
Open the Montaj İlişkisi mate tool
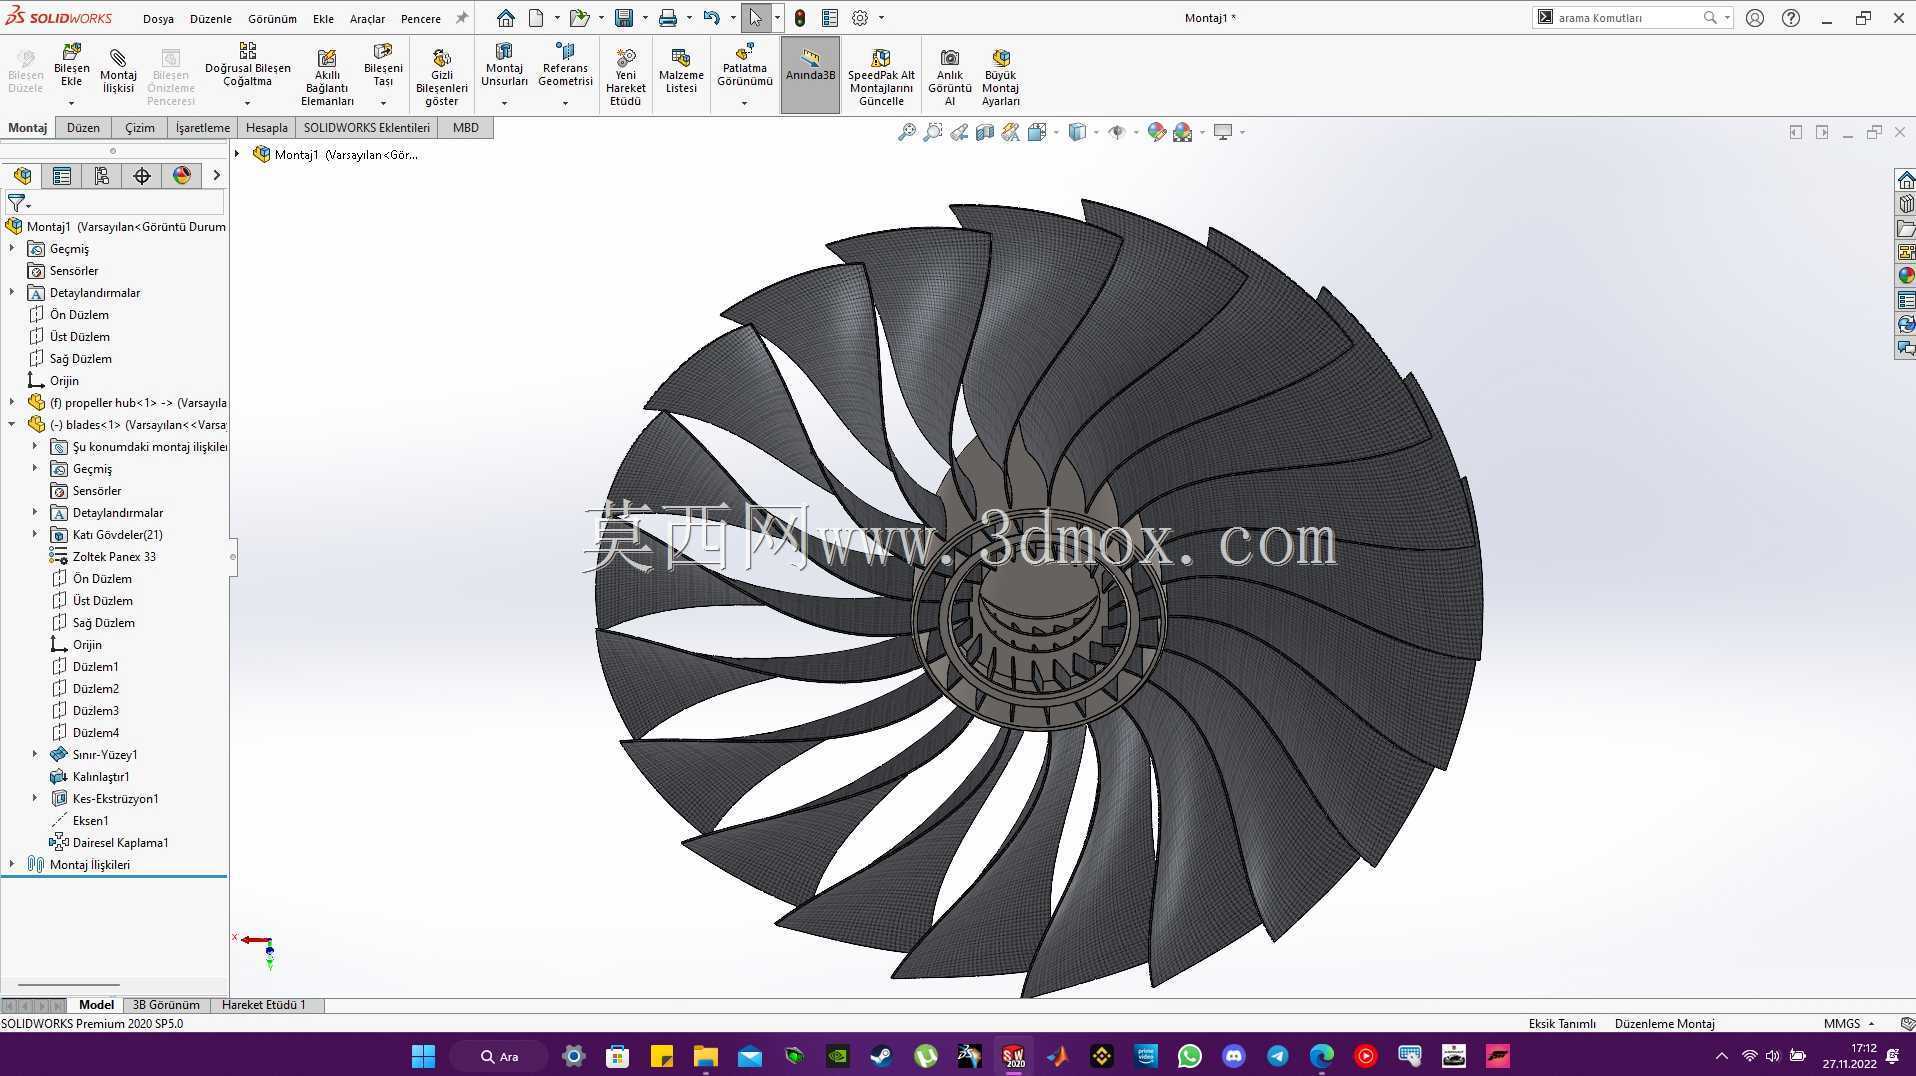point(118,69)
